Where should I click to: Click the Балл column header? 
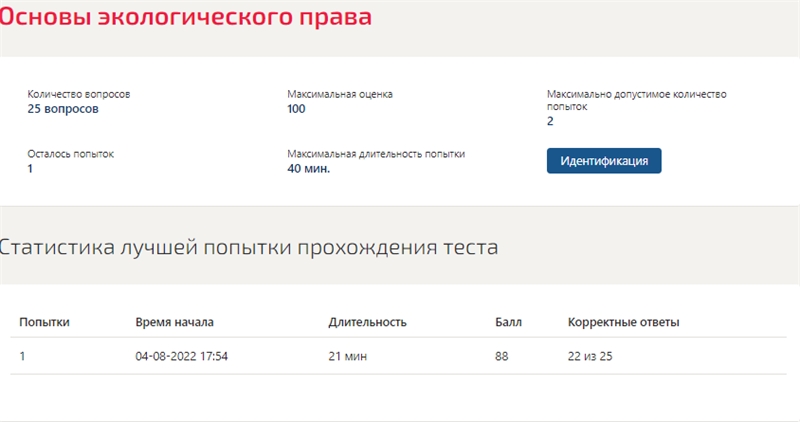click(x=508, y=322)
